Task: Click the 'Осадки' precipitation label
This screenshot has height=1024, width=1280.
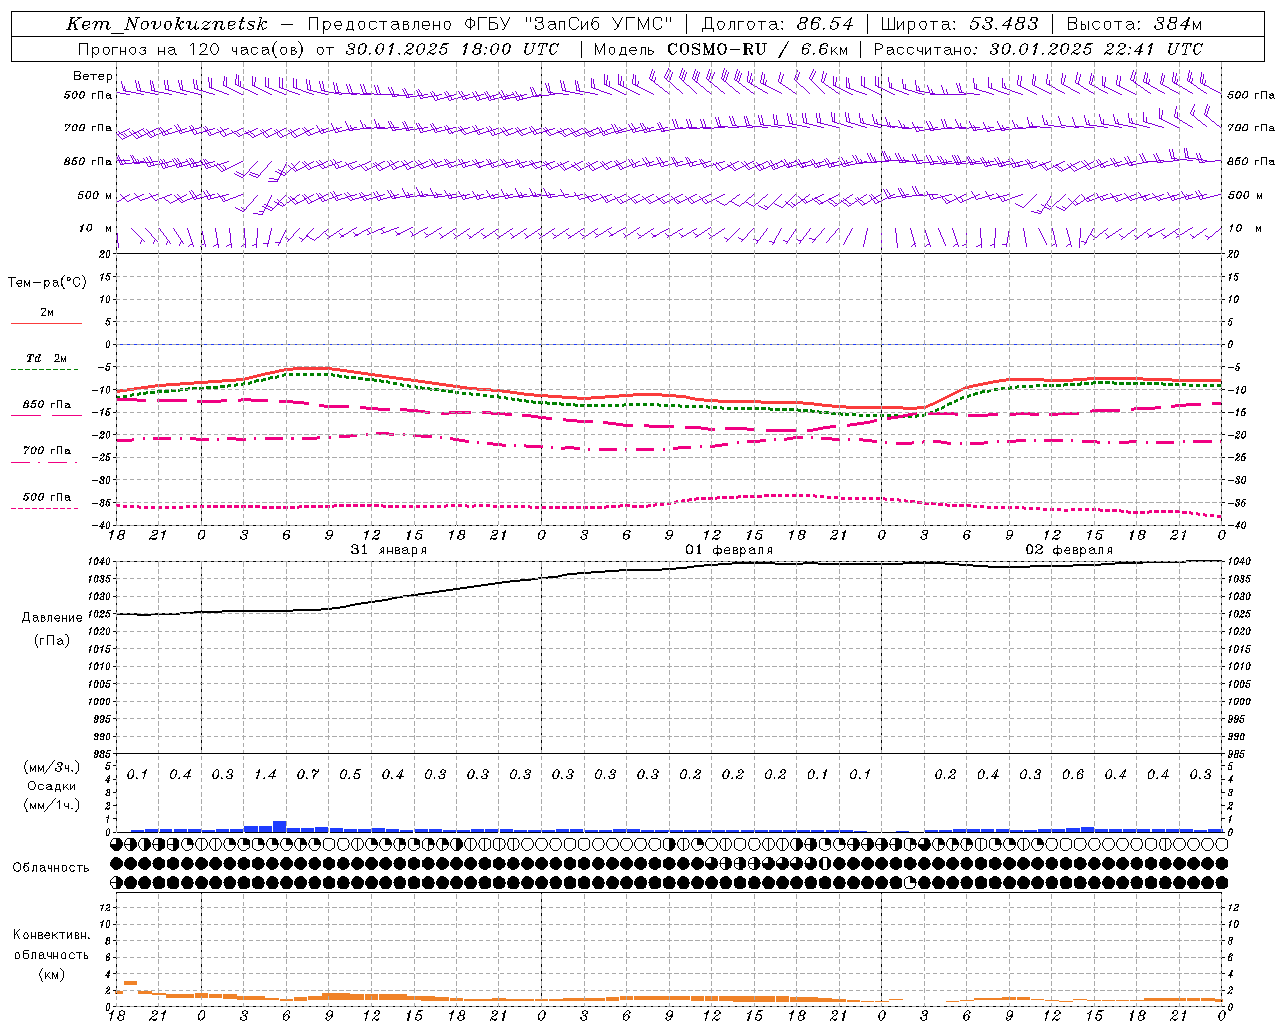Action: [x=52, y=786]
